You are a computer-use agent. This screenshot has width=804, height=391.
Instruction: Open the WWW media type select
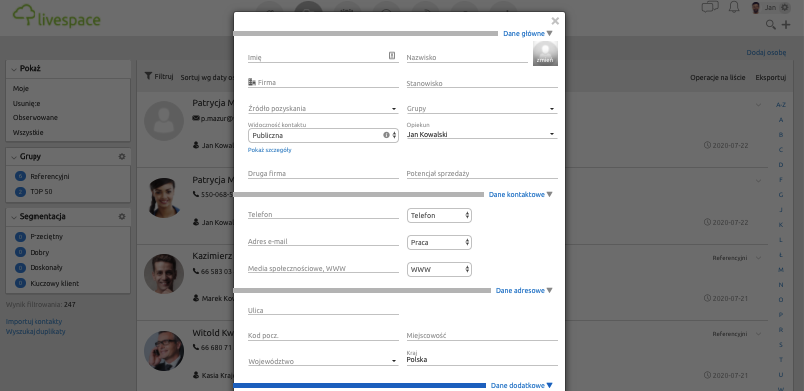[x=439, y=269]
